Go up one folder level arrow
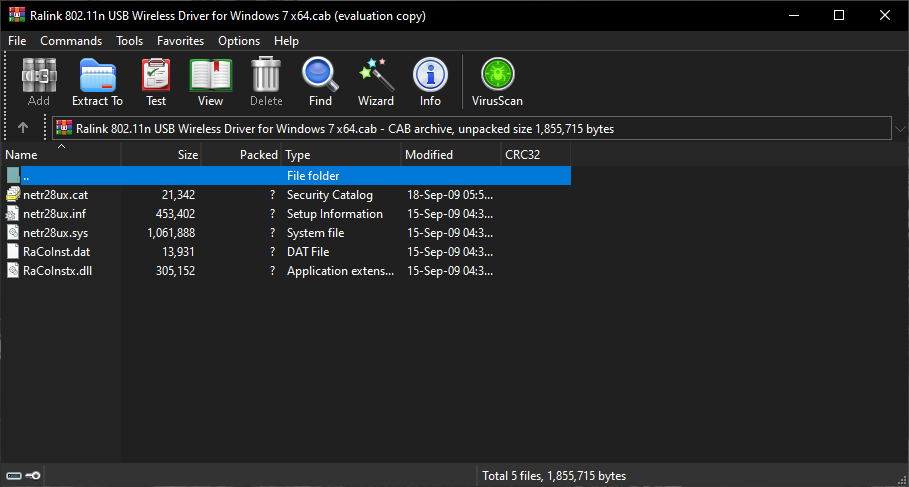909x487 pixels. click(x=23, y=128)
